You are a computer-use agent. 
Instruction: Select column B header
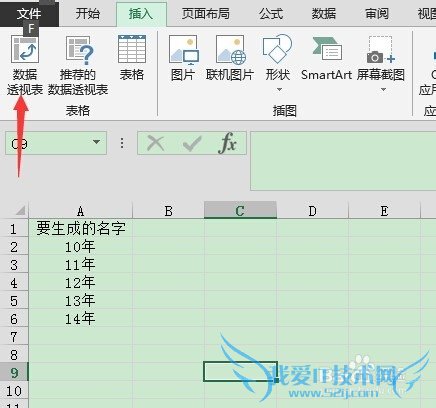click(x=168, y=210)
